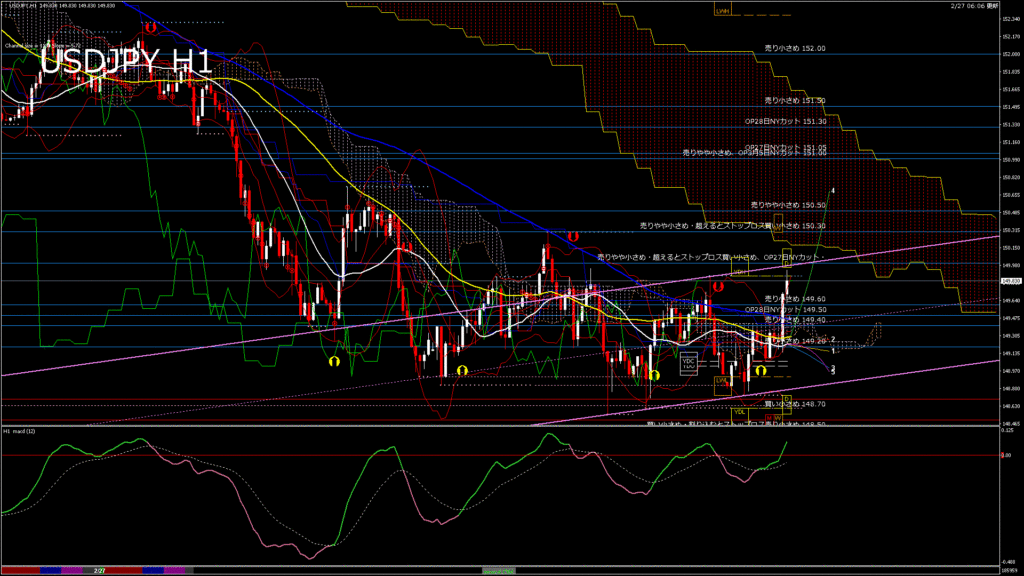Select the 買い小さめ 148.70 level label
The image size is (1024, 576).
point(794,404)
